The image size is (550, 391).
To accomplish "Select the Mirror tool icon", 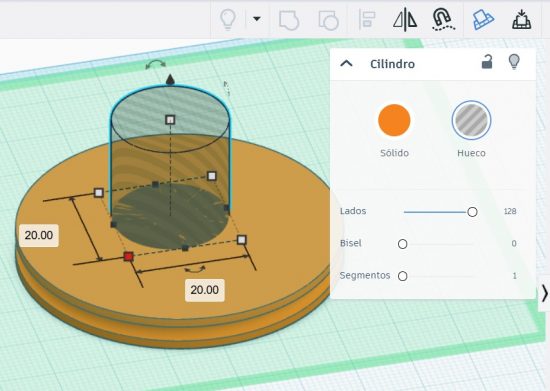I will point(405,19).
